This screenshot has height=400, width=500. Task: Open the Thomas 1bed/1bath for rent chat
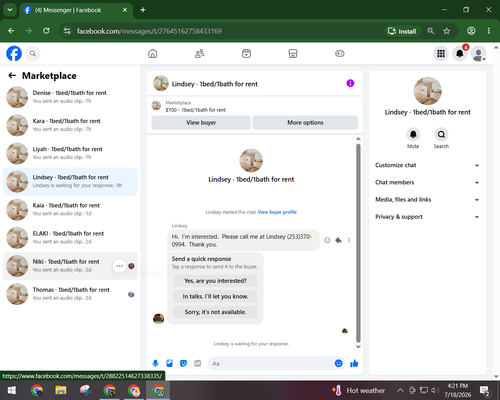pyautogui.click(x=70, y=294)
